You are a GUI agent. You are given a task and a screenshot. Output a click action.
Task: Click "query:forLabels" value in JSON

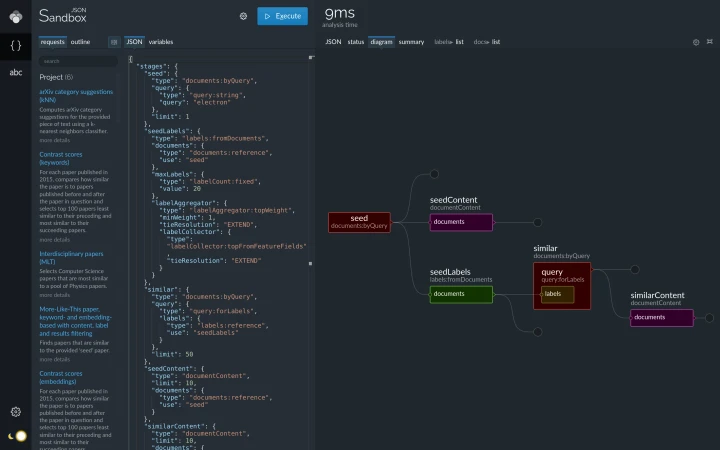click(223, 311)
